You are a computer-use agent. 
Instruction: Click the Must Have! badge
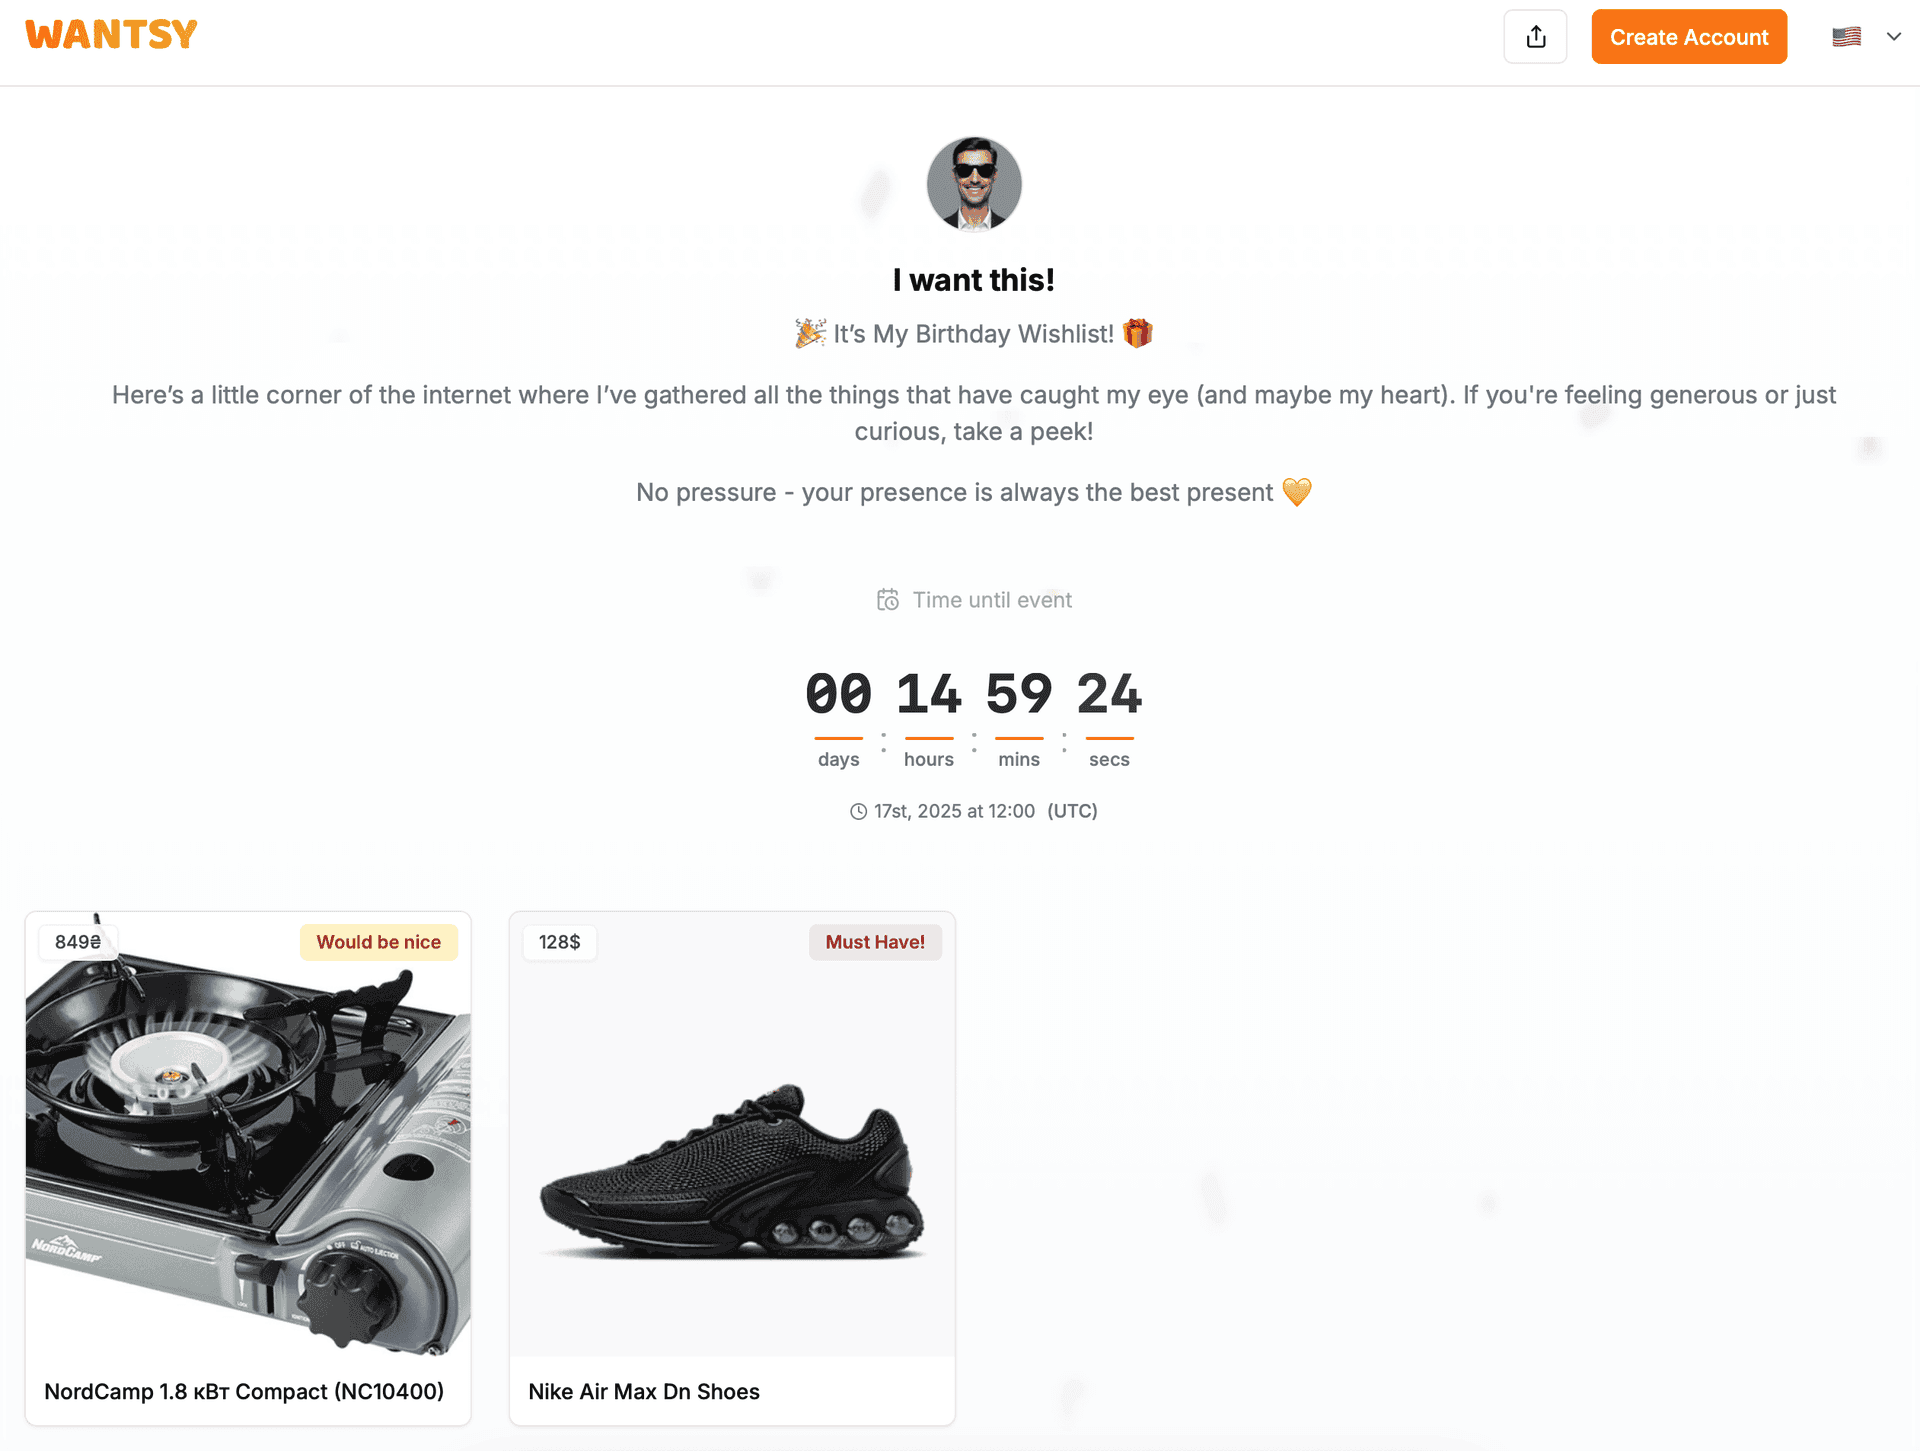(x=875, y=942)
